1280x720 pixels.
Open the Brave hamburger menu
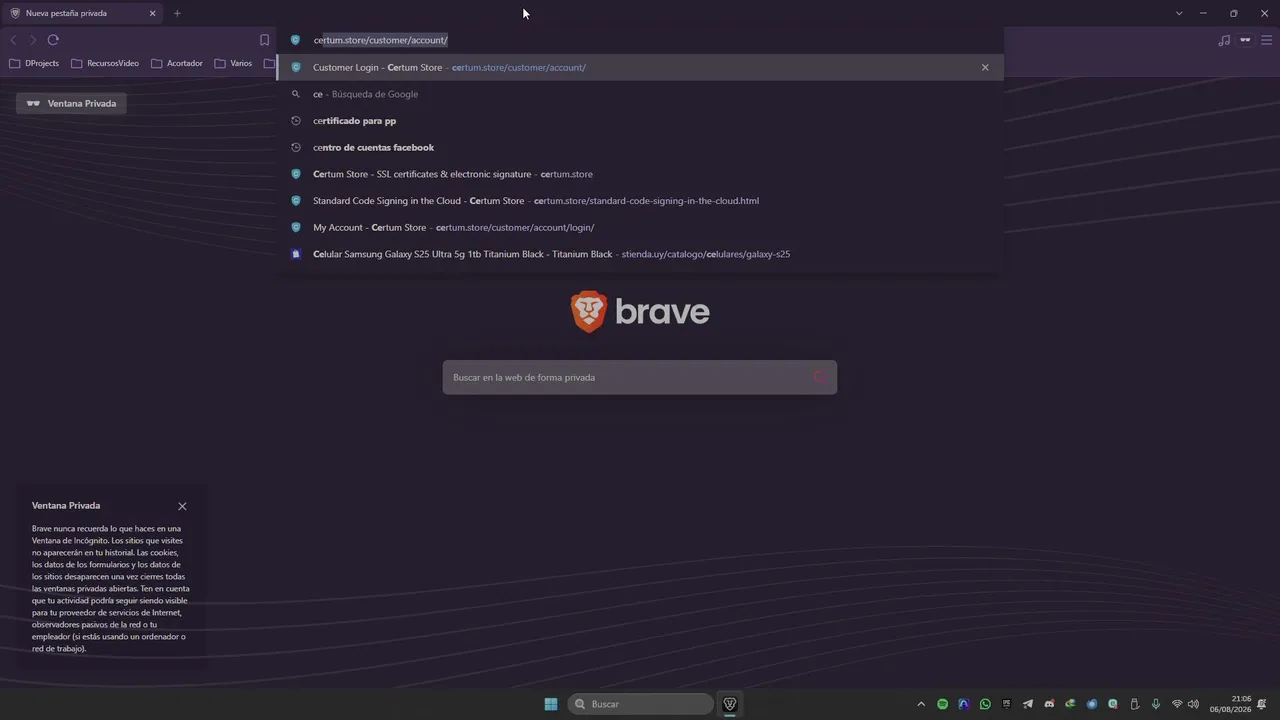[1266, 40]
